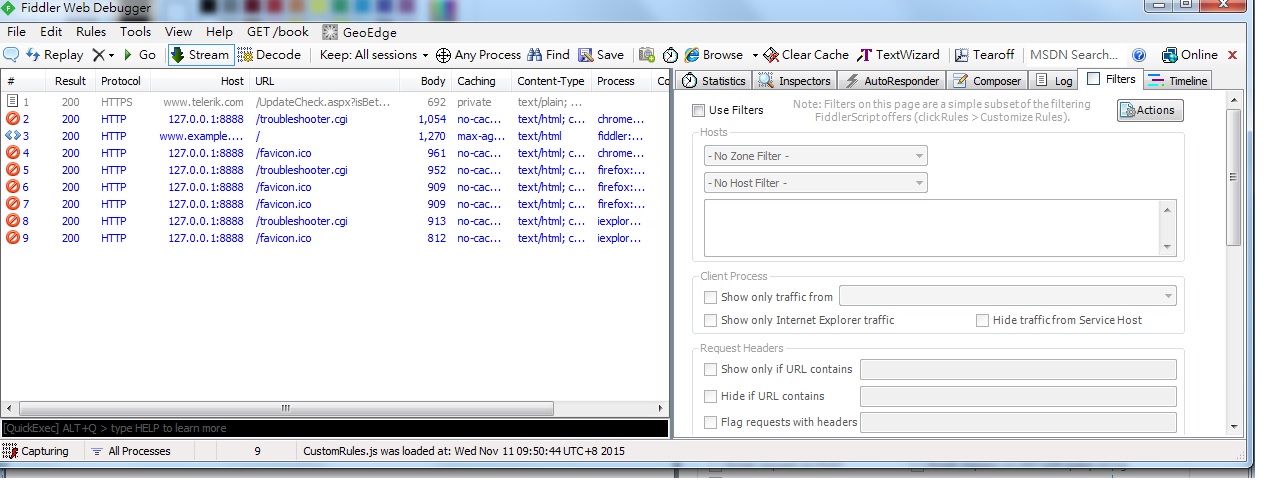
Task: Click the QuickExec command box
Action: pos(334,428)
